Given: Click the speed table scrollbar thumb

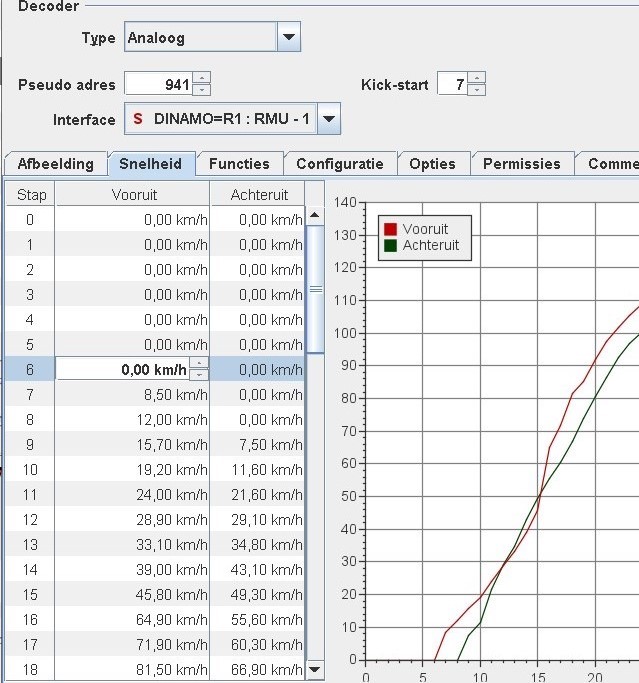Looking at the screenshot, I should click(315, 289).
